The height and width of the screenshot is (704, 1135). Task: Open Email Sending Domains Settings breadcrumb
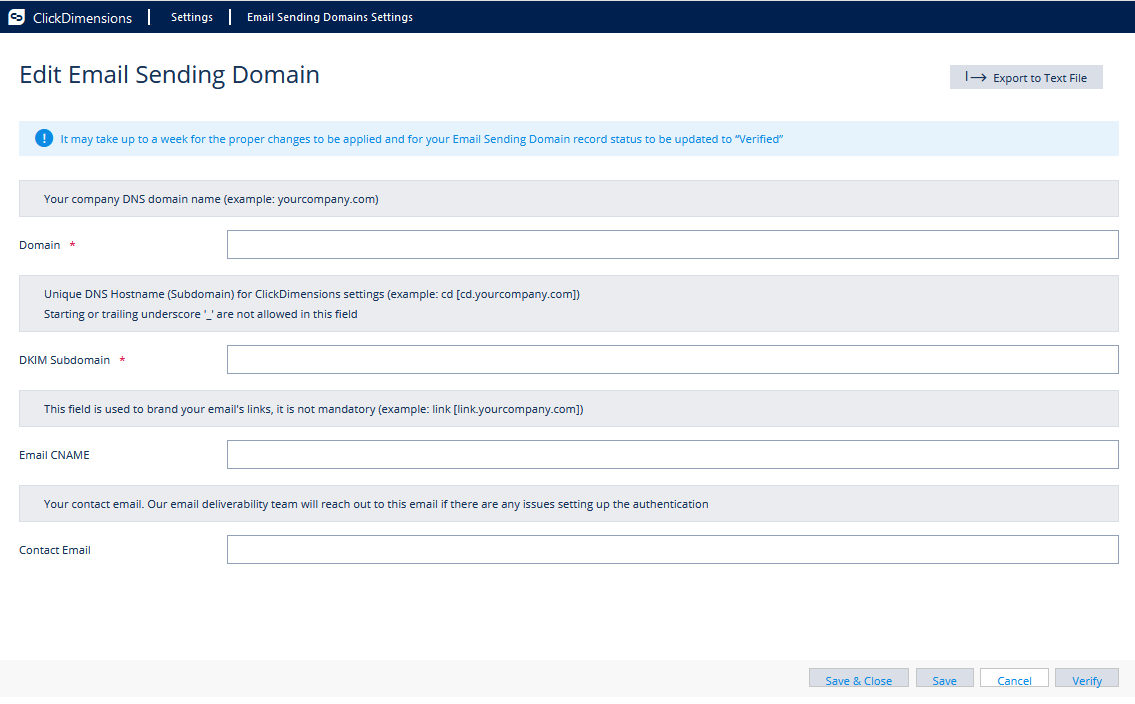click(330, 17)
